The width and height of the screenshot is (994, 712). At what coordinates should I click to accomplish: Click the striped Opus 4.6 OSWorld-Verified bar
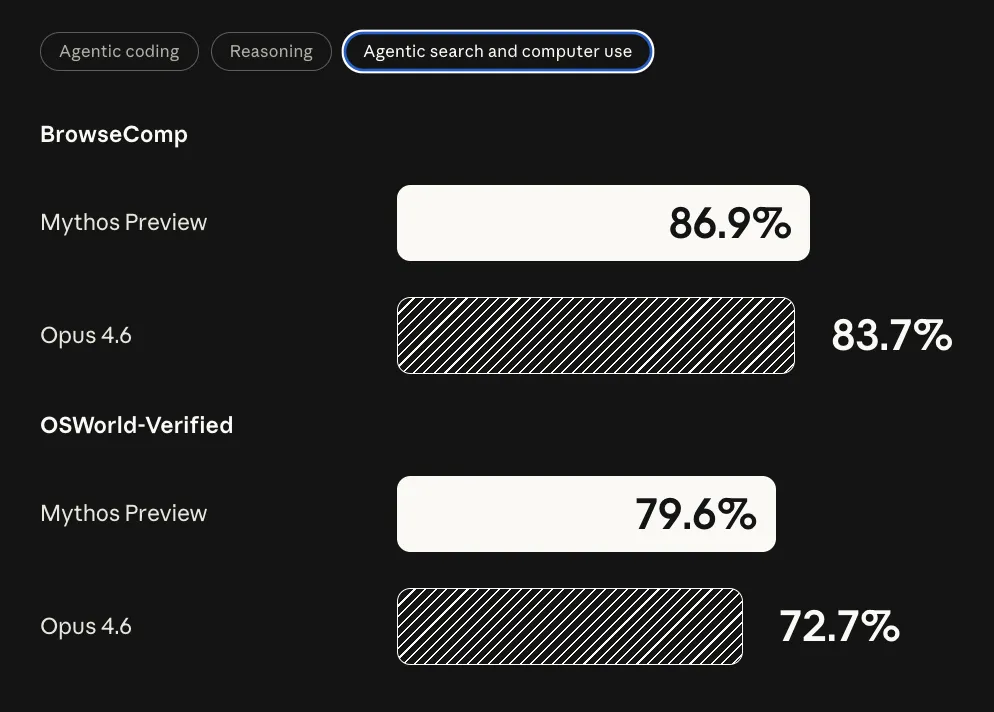click(x=569, y=626)
